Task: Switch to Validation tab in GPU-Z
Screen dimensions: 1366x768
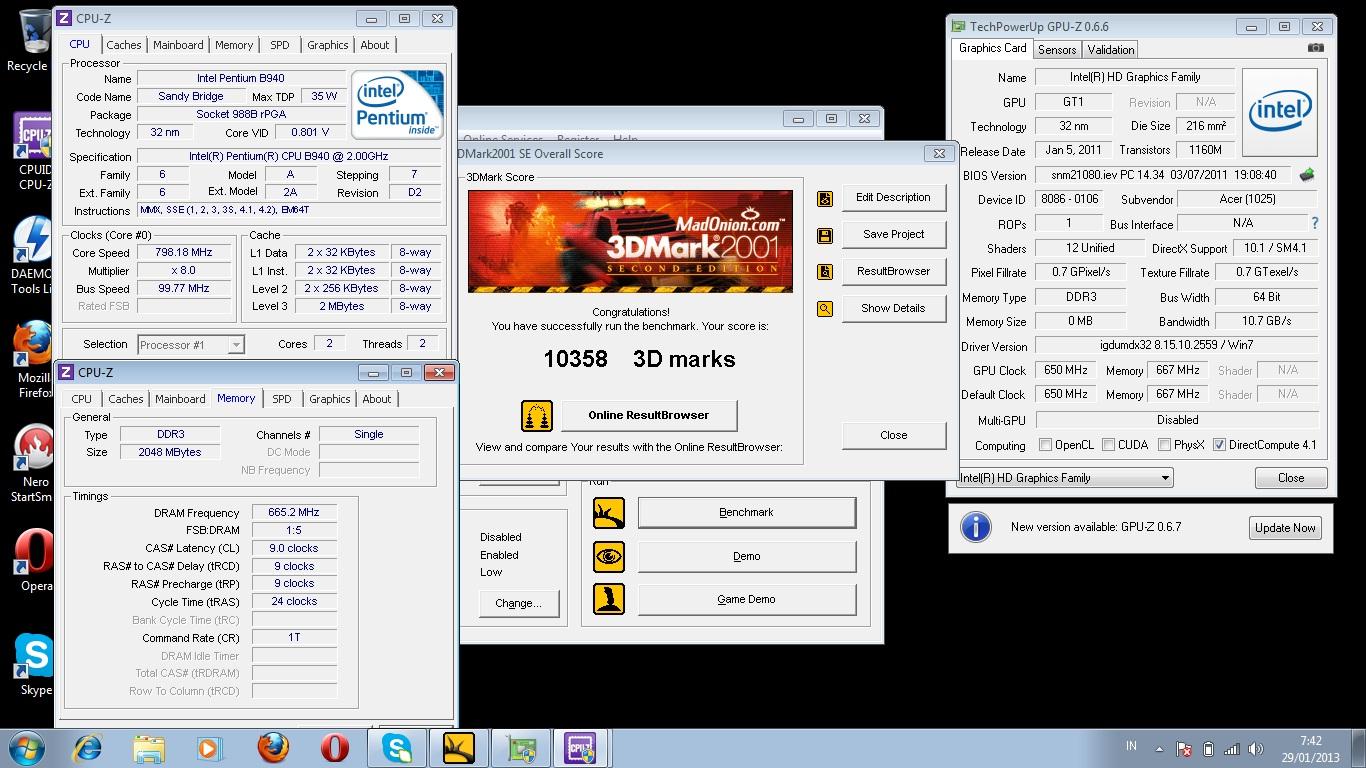Action: 1111,50
